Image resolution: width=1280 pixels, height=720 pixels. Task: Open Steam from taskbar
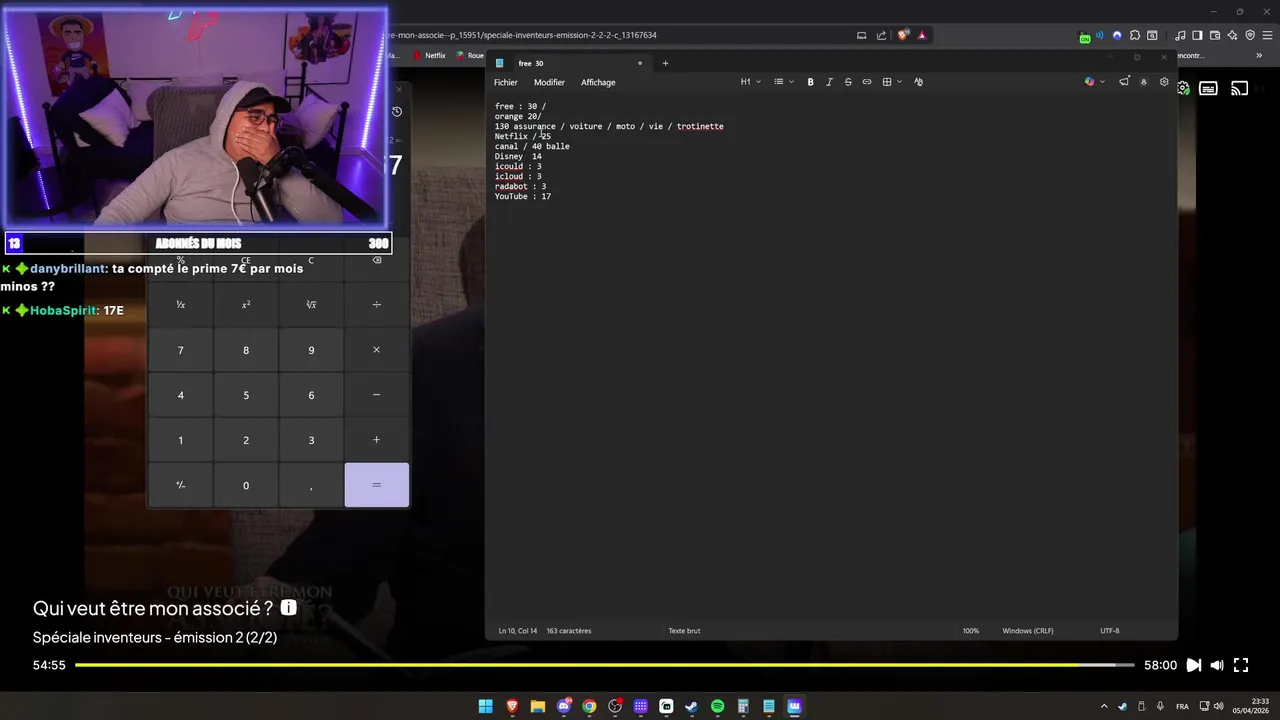(691, 706)
